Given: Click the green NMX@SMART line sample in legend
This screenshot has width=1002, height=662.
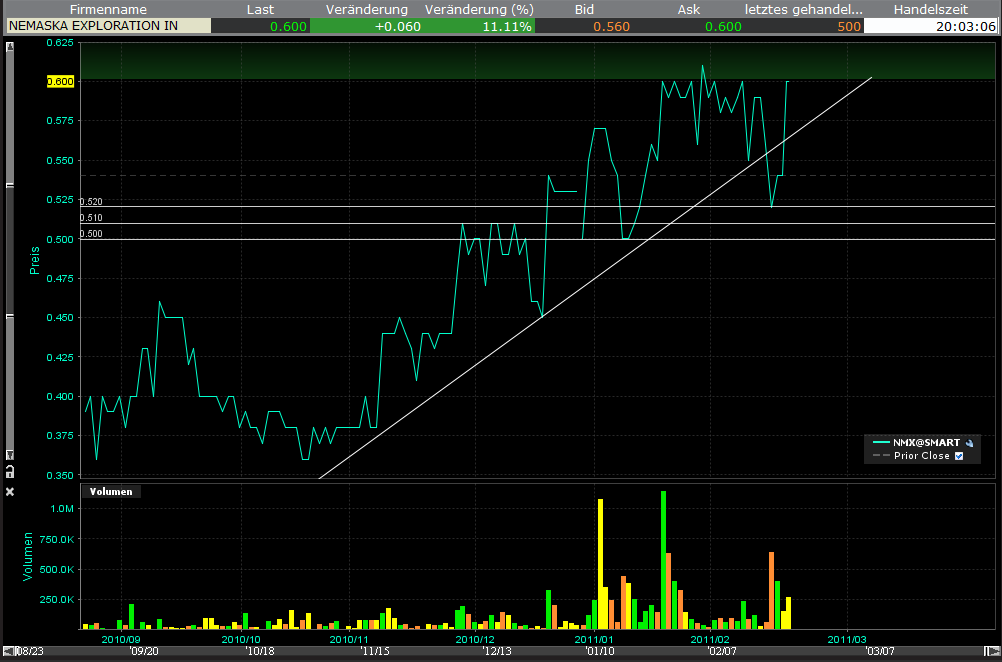Looking at the screenshot, I should [881, 442].
